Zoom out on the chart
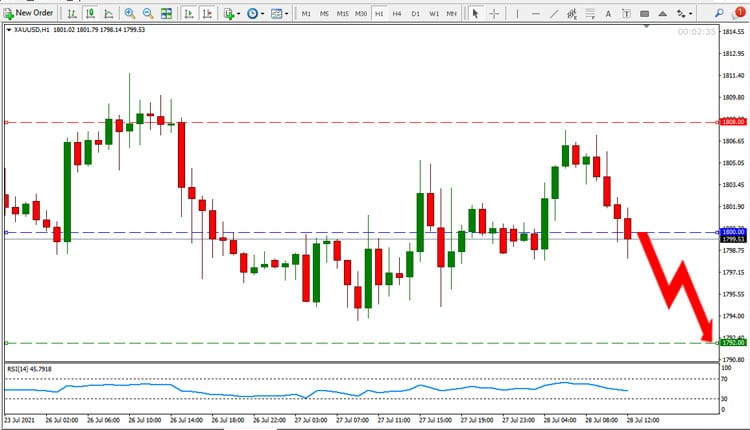 click(x=148, y=13)
